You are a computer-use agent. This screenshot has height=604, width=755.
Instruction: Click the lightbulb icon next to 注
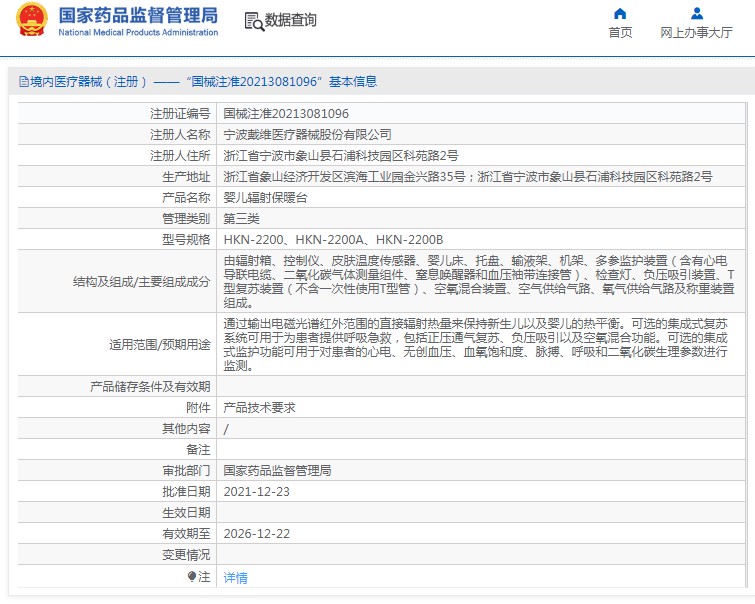pyautogui.click(x=192, y=577)
